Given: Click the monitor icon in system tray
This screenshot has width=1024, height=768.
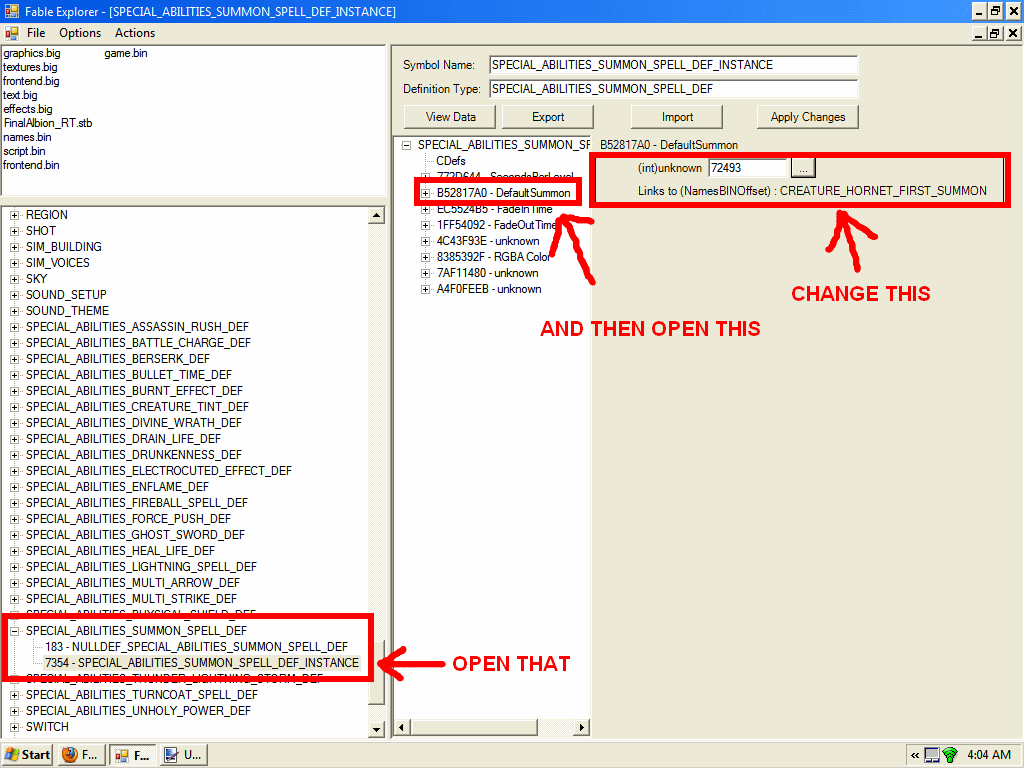Looking at the screenshot, I should (x=932, y=755).
